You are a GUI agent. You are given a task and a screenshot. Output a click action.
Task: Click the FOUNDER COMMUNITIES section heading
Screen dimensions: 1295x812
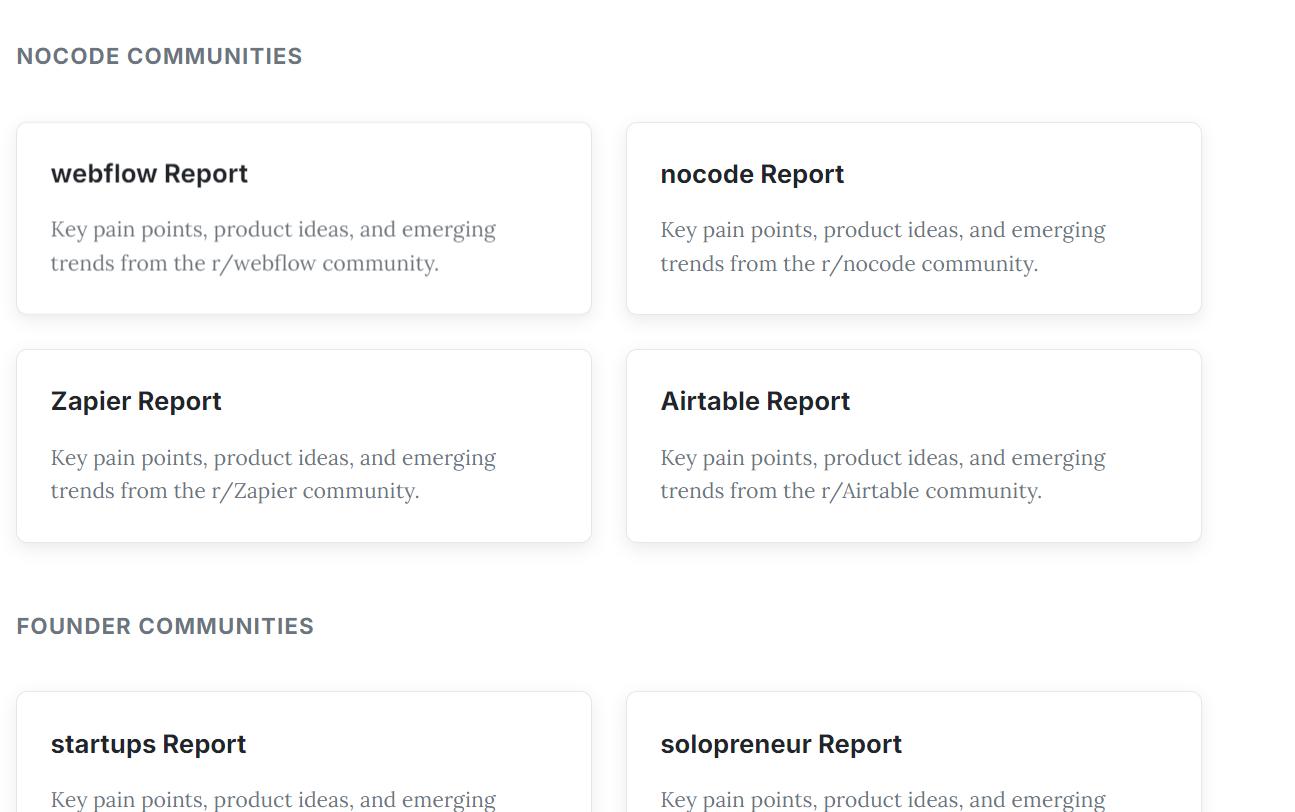click(165, 626)
